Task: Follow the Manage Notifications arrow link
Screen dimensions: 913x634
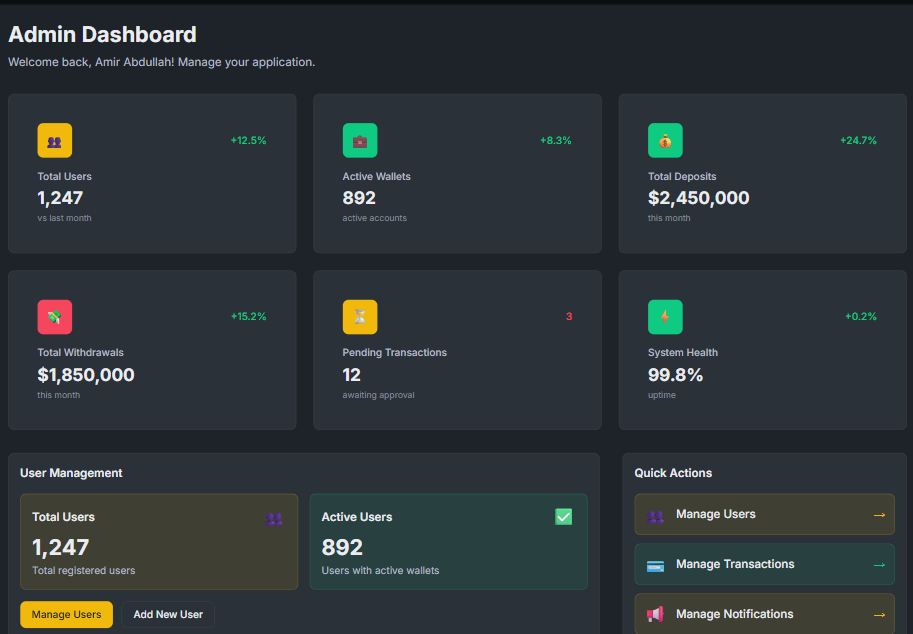Action: pos(880,614)
